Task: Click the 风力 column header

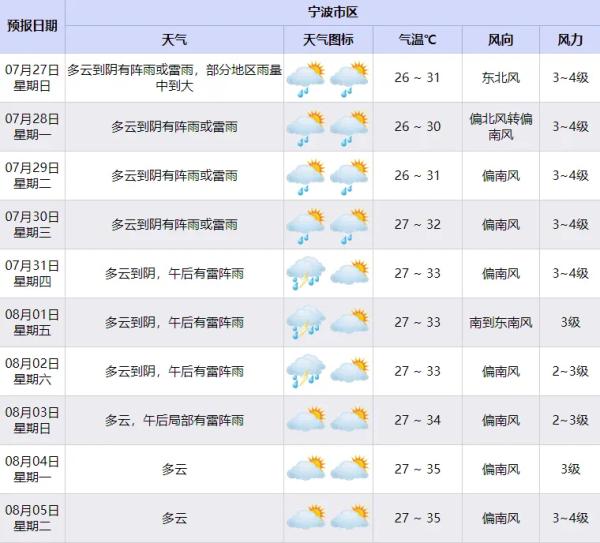Action: [570, 40]
